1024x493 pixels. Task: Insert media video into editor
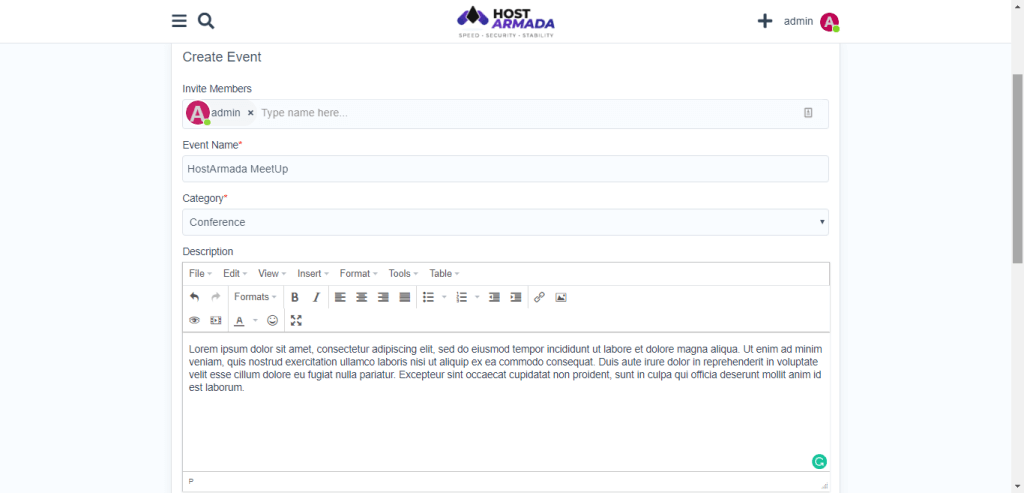[216, 321]
